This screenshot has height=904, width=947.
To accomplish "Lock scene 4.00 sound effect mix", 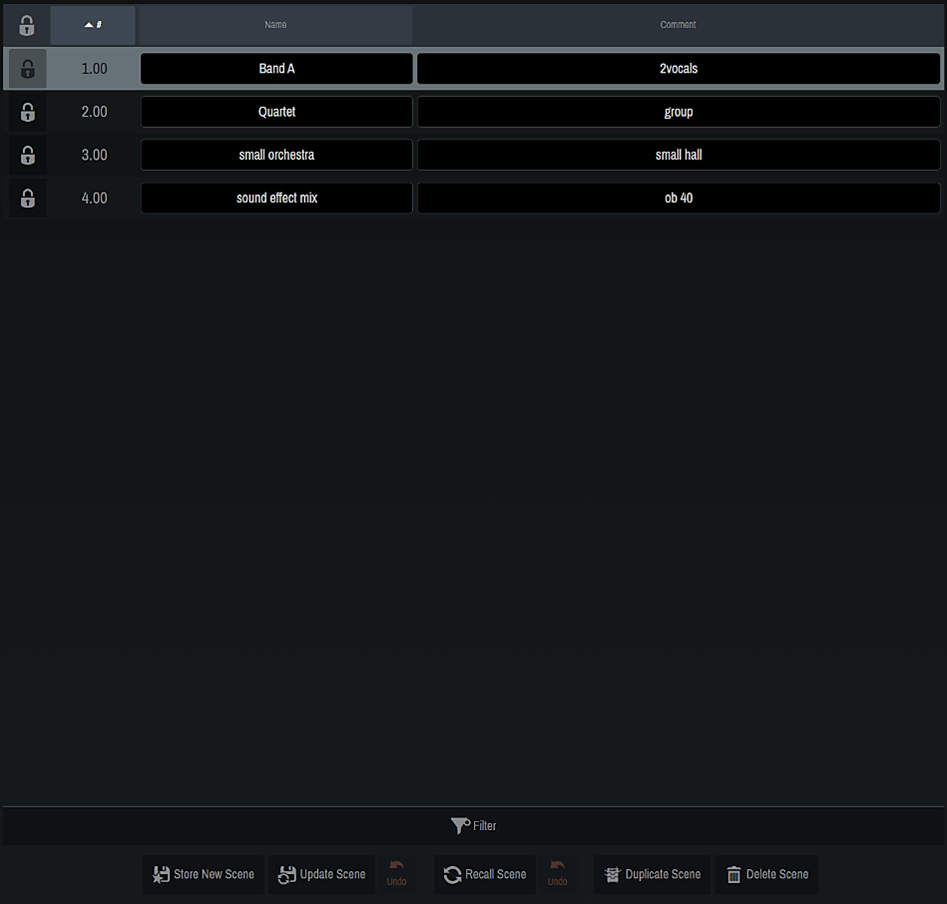I will click(27, 198).
